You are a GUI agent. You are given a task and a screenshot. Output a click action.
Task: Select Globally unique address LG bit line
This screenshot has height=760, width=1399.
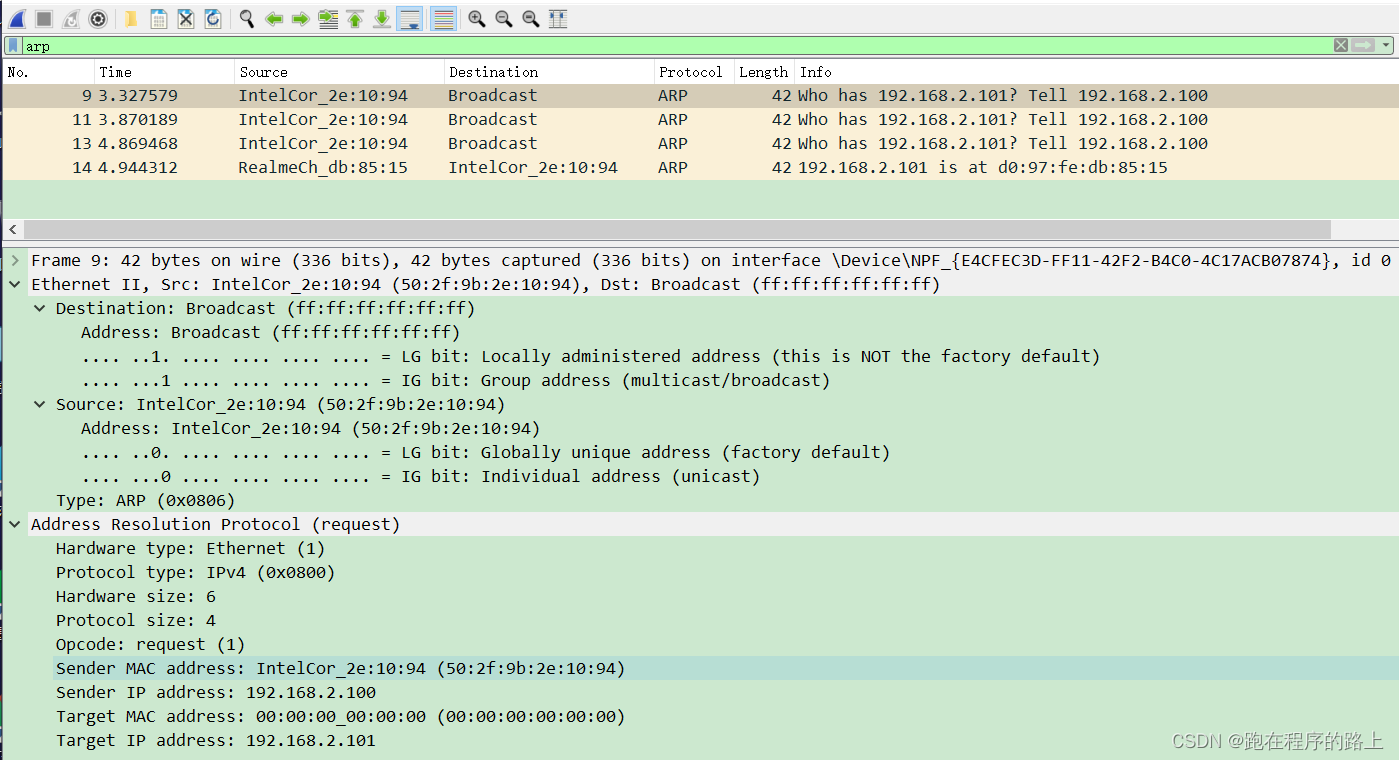coord(485,452)
